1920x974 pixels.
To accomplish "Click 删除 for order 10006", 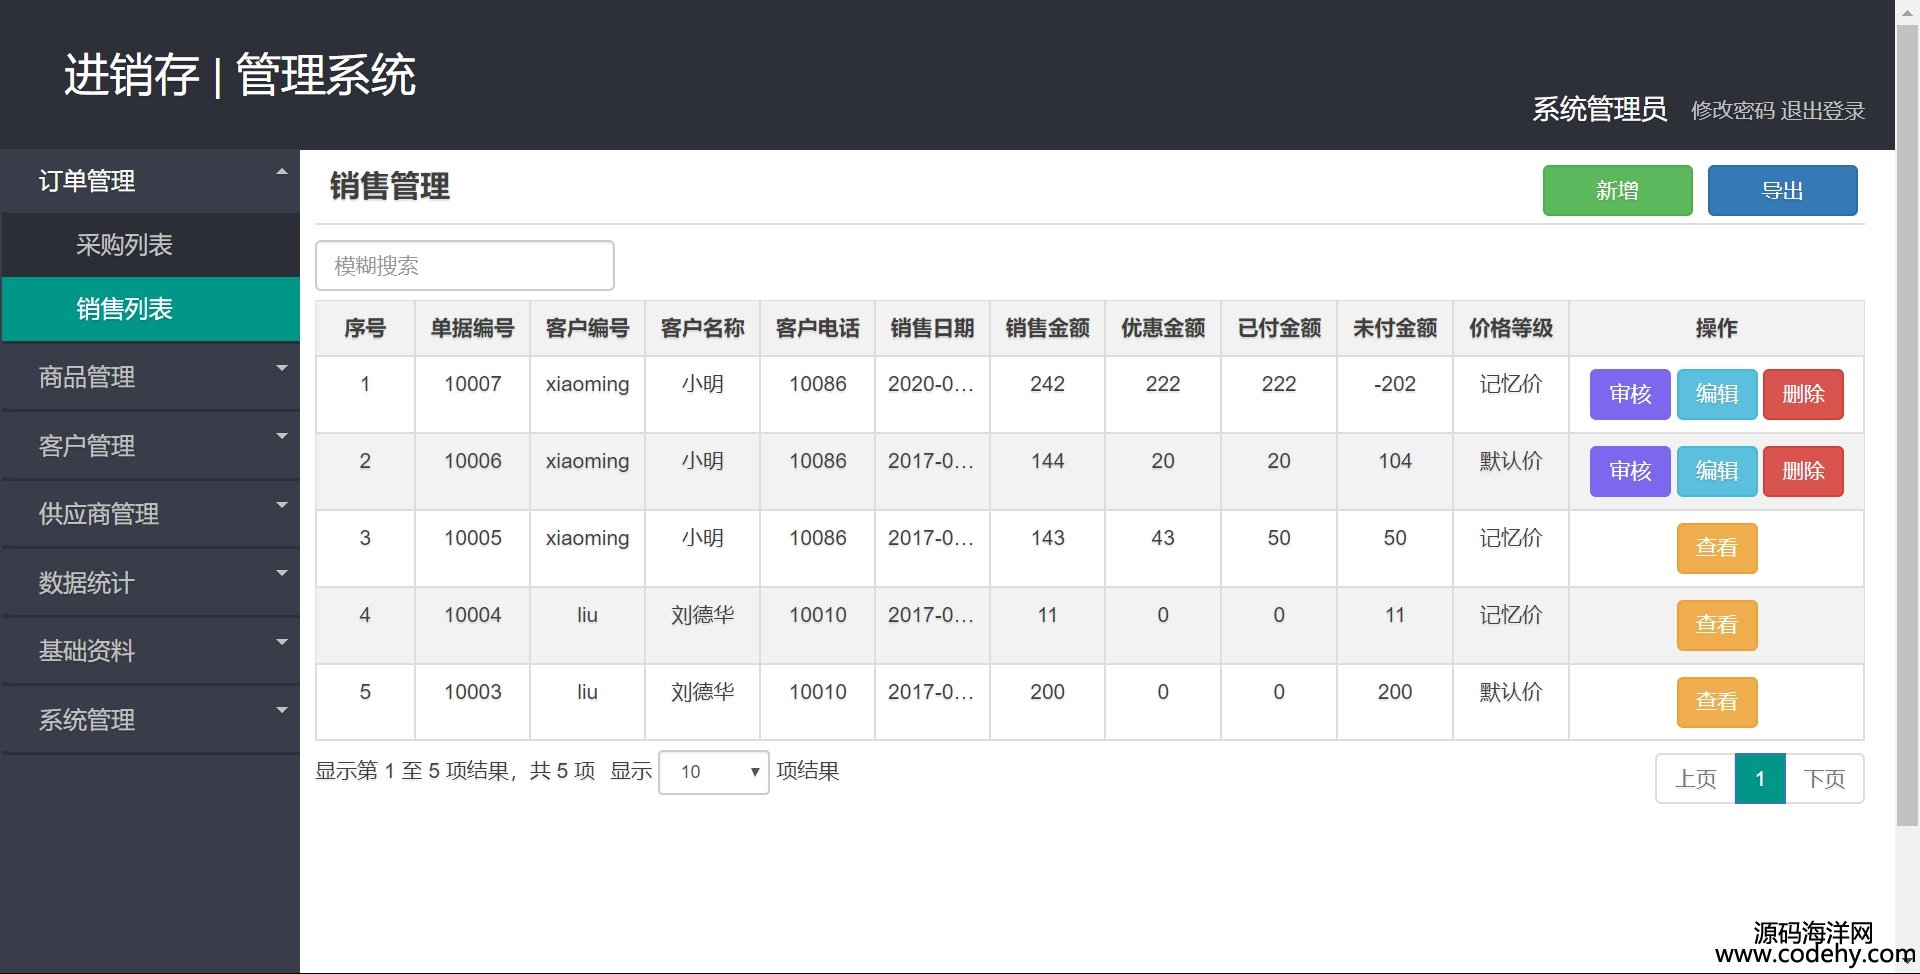I will (x=1803, y=471).
